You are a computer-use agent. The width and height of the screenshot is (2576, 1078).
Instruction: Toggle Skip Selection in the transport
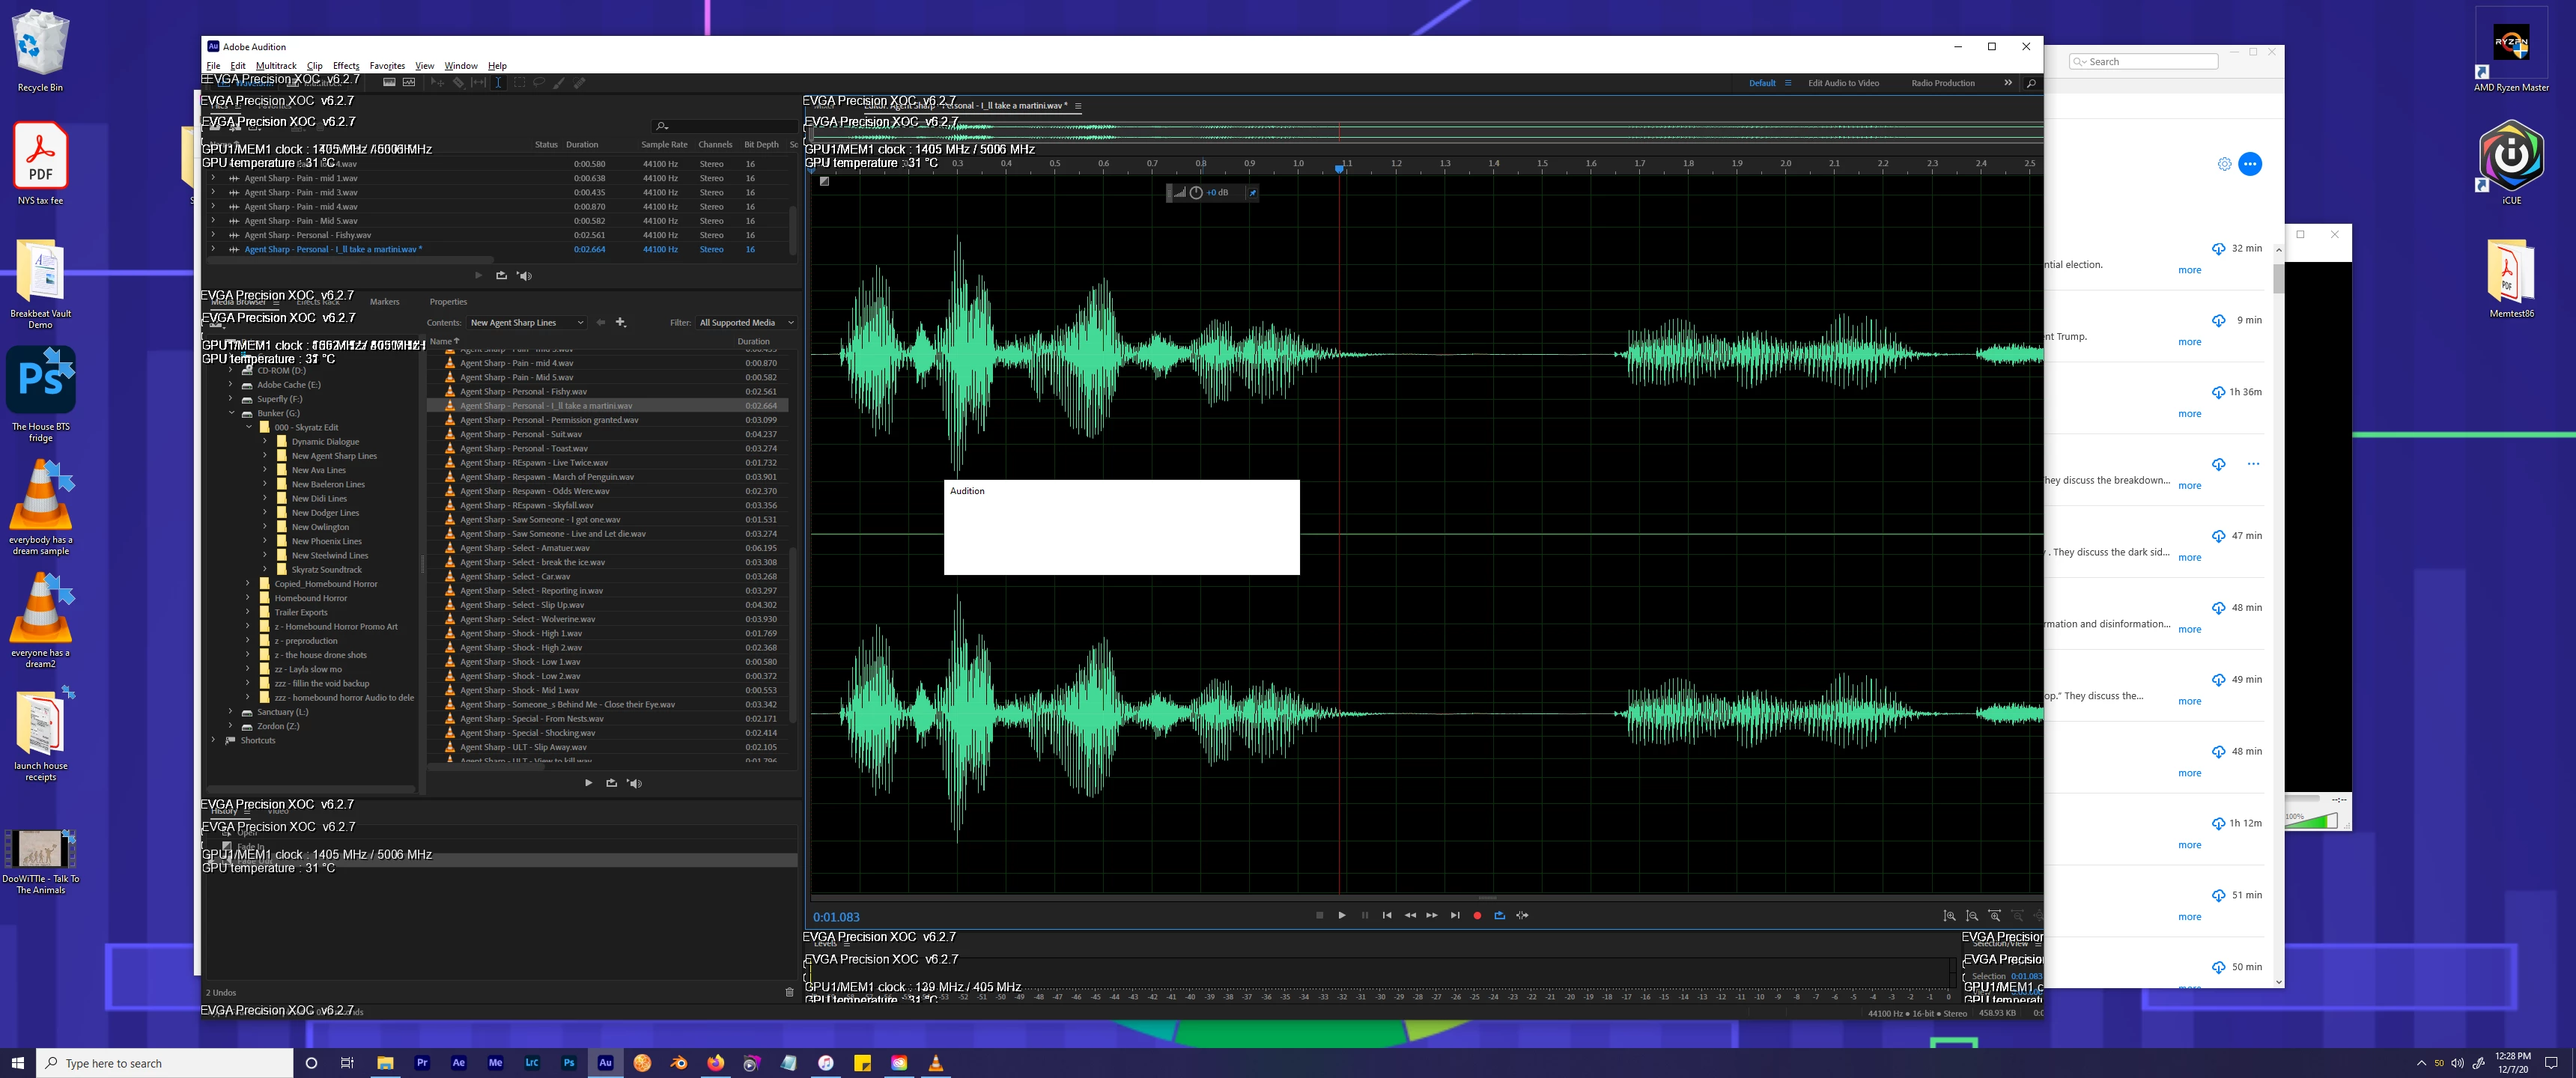1522,915
